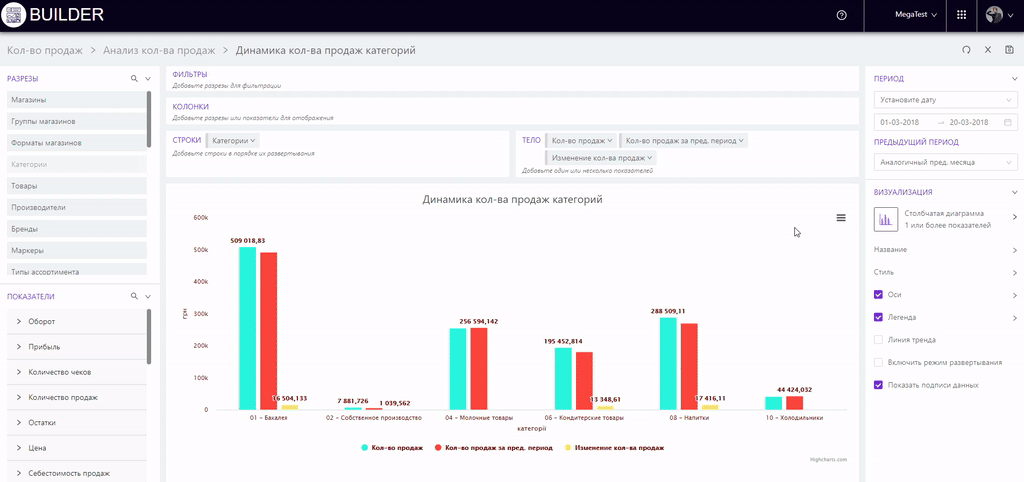This screenshot has width=1024, height=482.
Task: Open the Название settings row
Action: [945, 249]
